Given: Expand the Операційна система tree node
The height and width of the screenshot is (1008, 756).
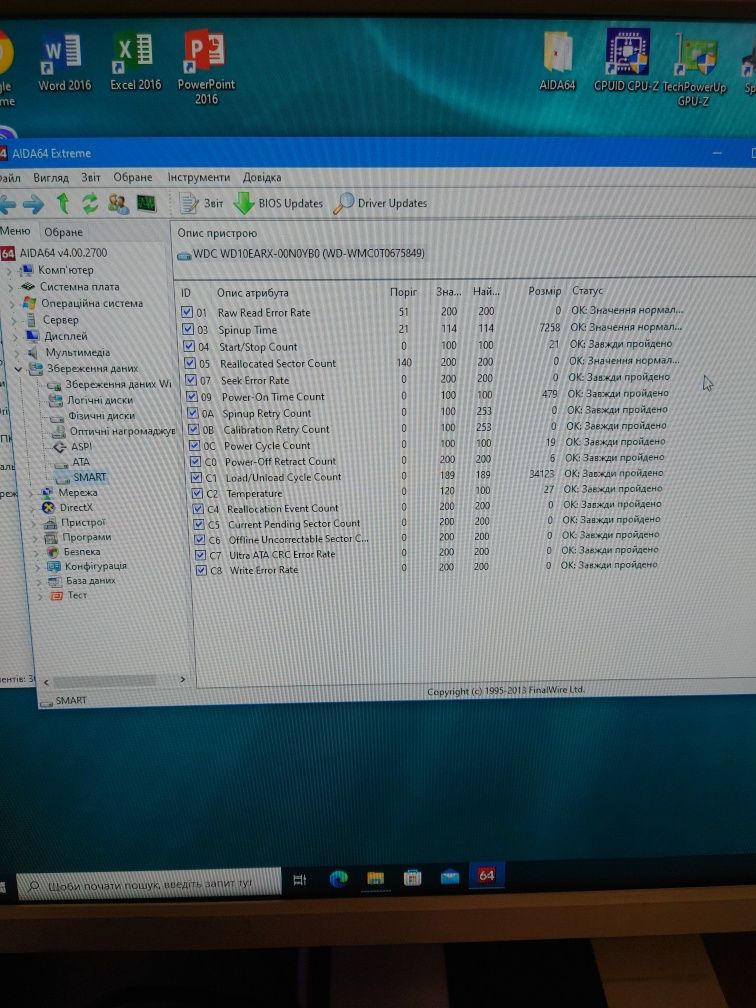Looking at the screenshot, I should 12,303.
